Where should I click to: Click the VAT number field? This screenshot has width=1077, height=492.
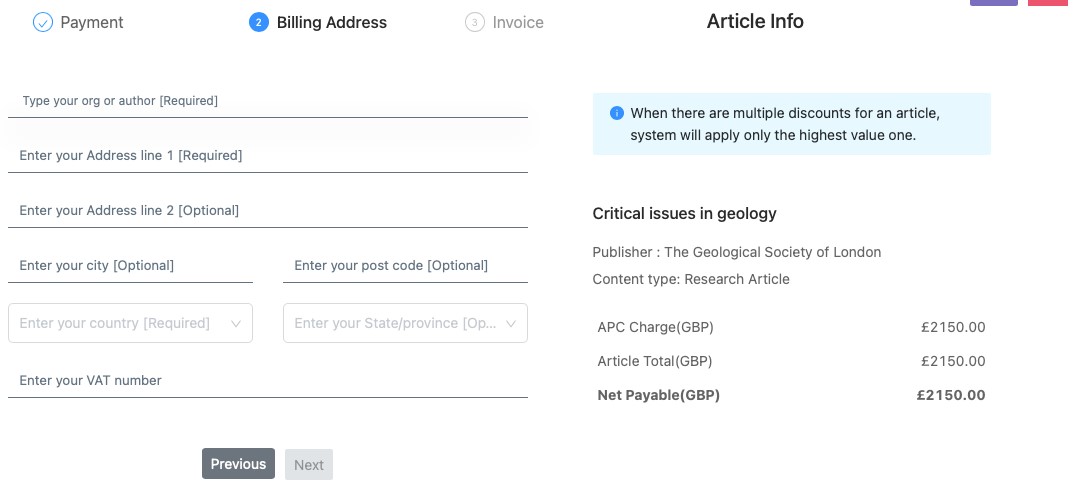tap(267, 381)
